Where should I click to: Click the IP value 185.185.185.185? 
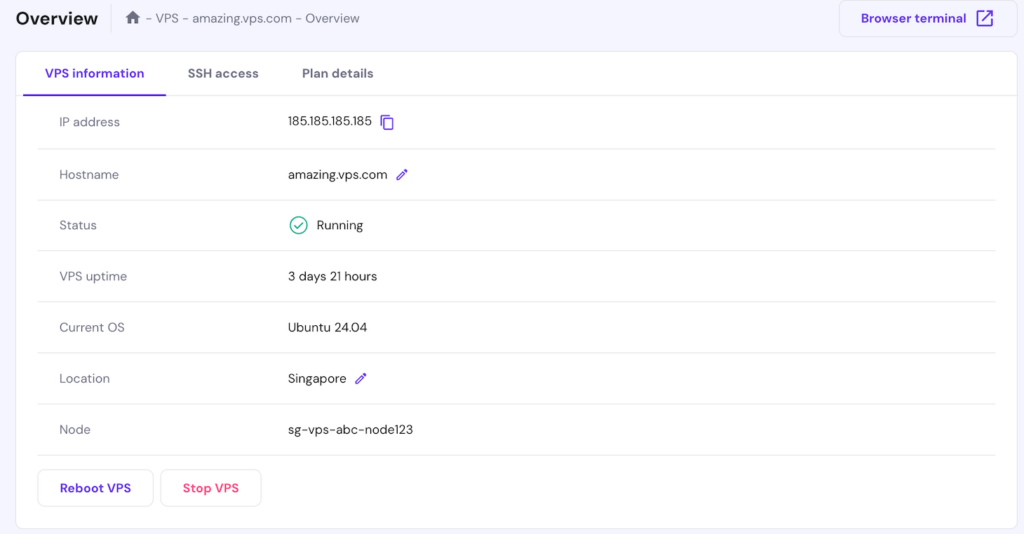pyautogui.click(x=330, y=121)
